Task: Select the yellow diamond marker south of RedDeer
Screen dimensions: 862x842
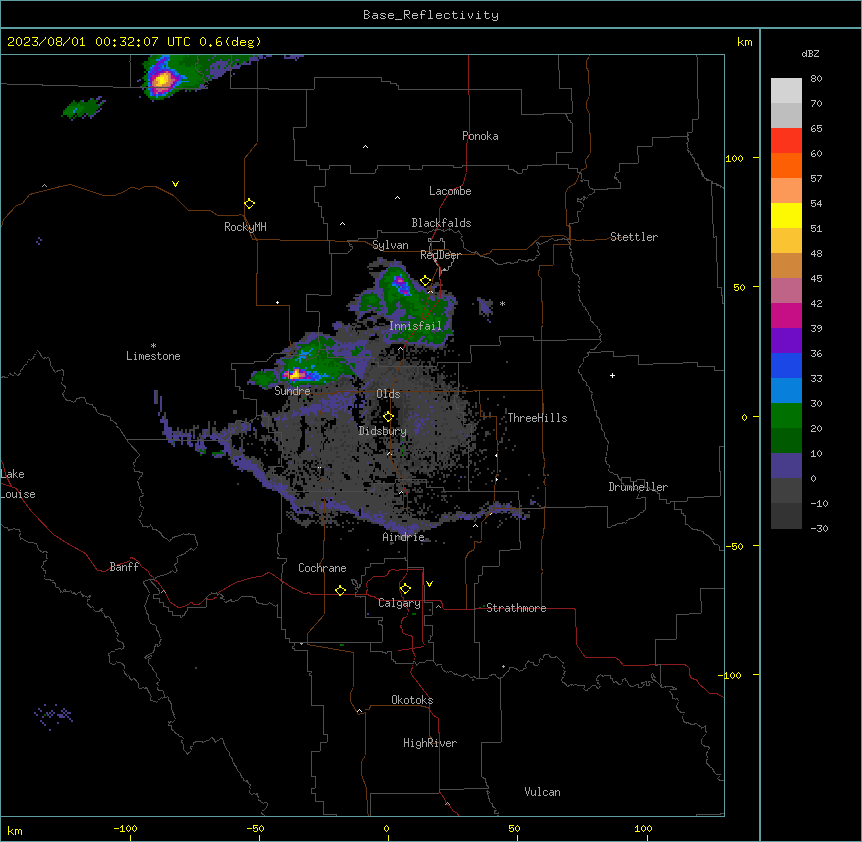Action: (425, 281)
